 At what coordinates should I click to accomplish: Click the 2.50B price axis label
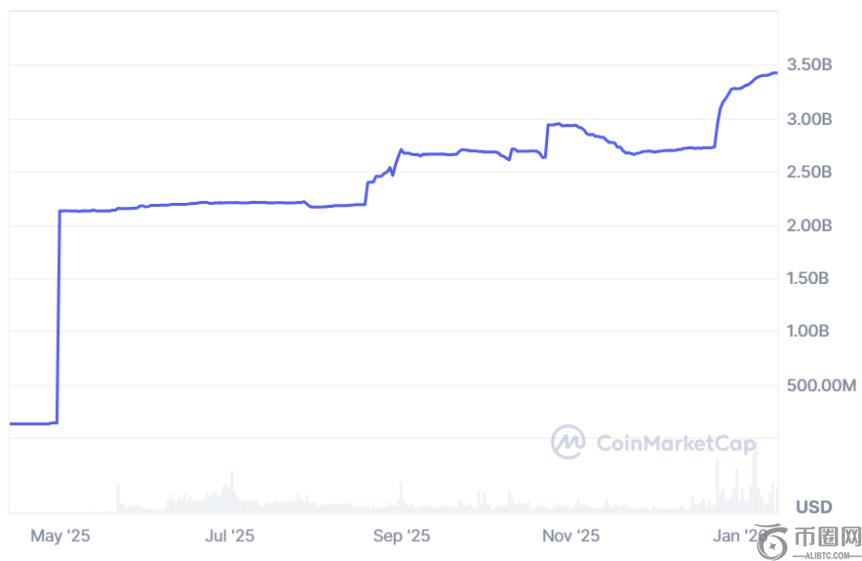(810, 172)
